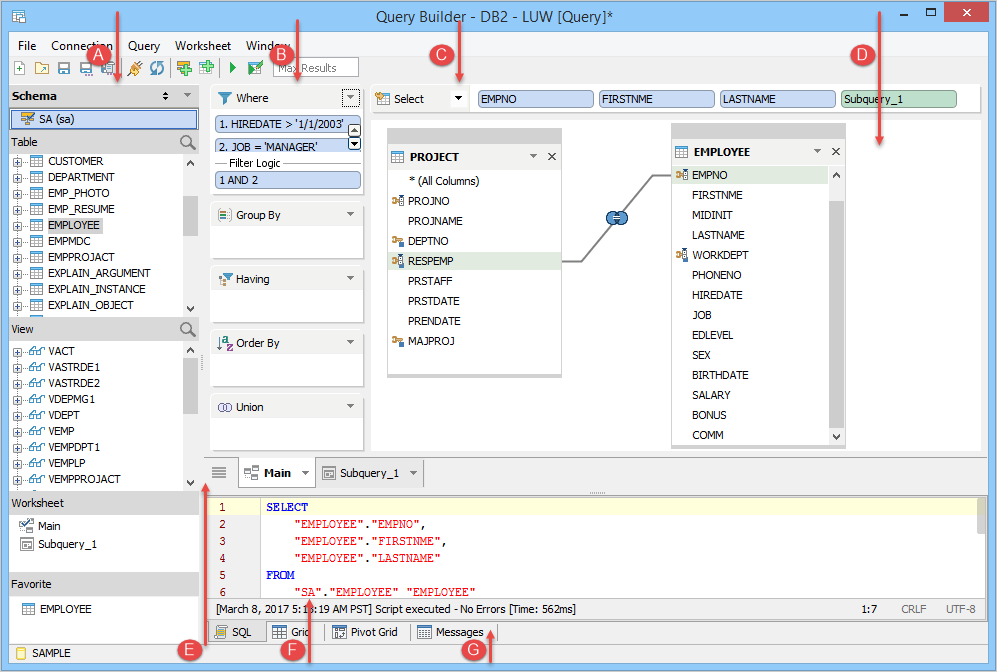This screenshot has width=997, height=672.
Task: Click the Having panel icon
Action: pos(225,279)
